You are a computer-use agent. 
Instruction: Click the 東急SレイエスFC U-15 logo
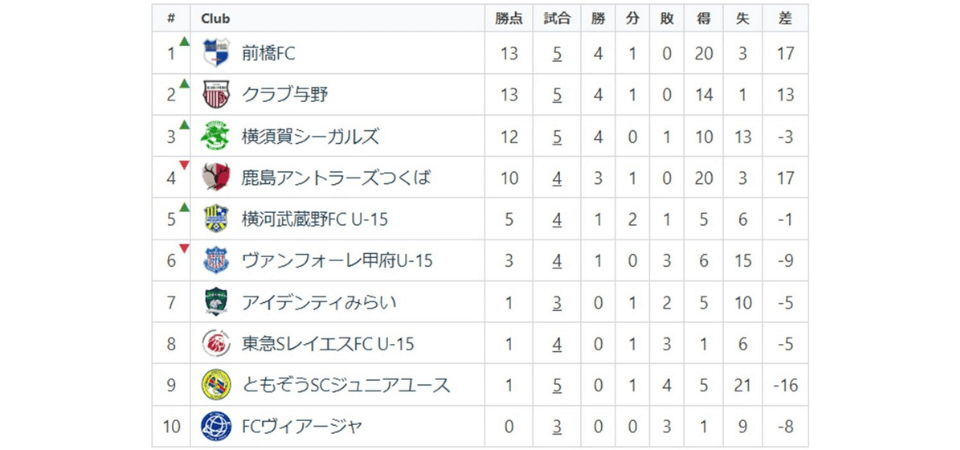216,344
